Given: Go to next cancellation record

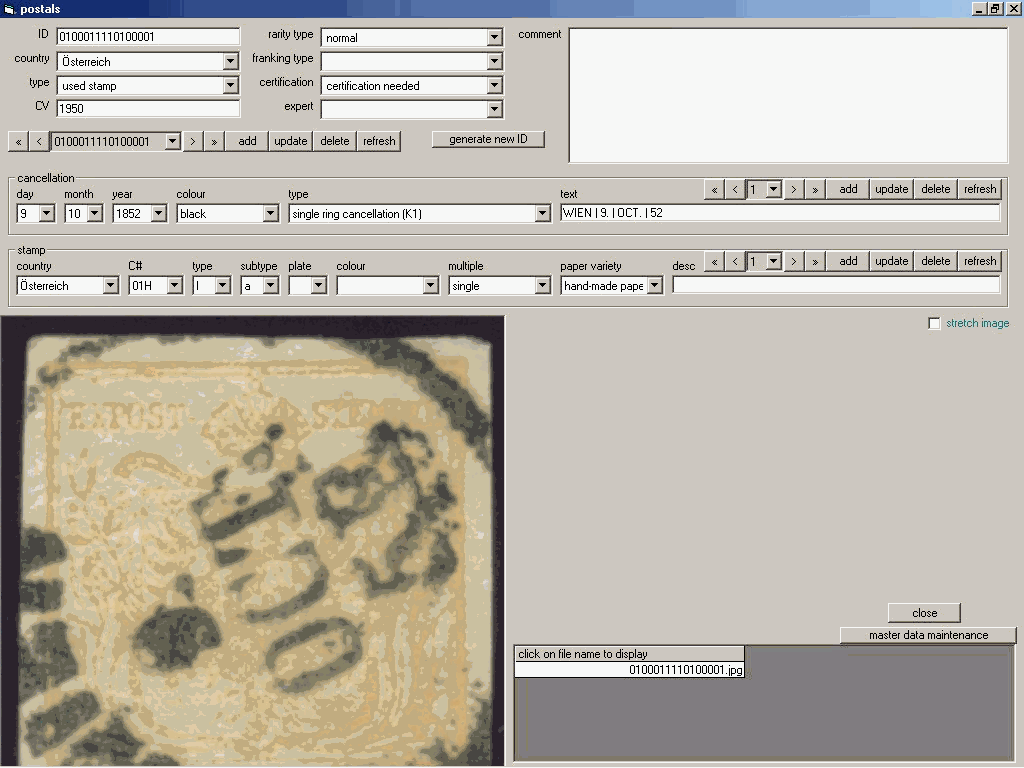Looking at the screenshot, I should 794,189.
